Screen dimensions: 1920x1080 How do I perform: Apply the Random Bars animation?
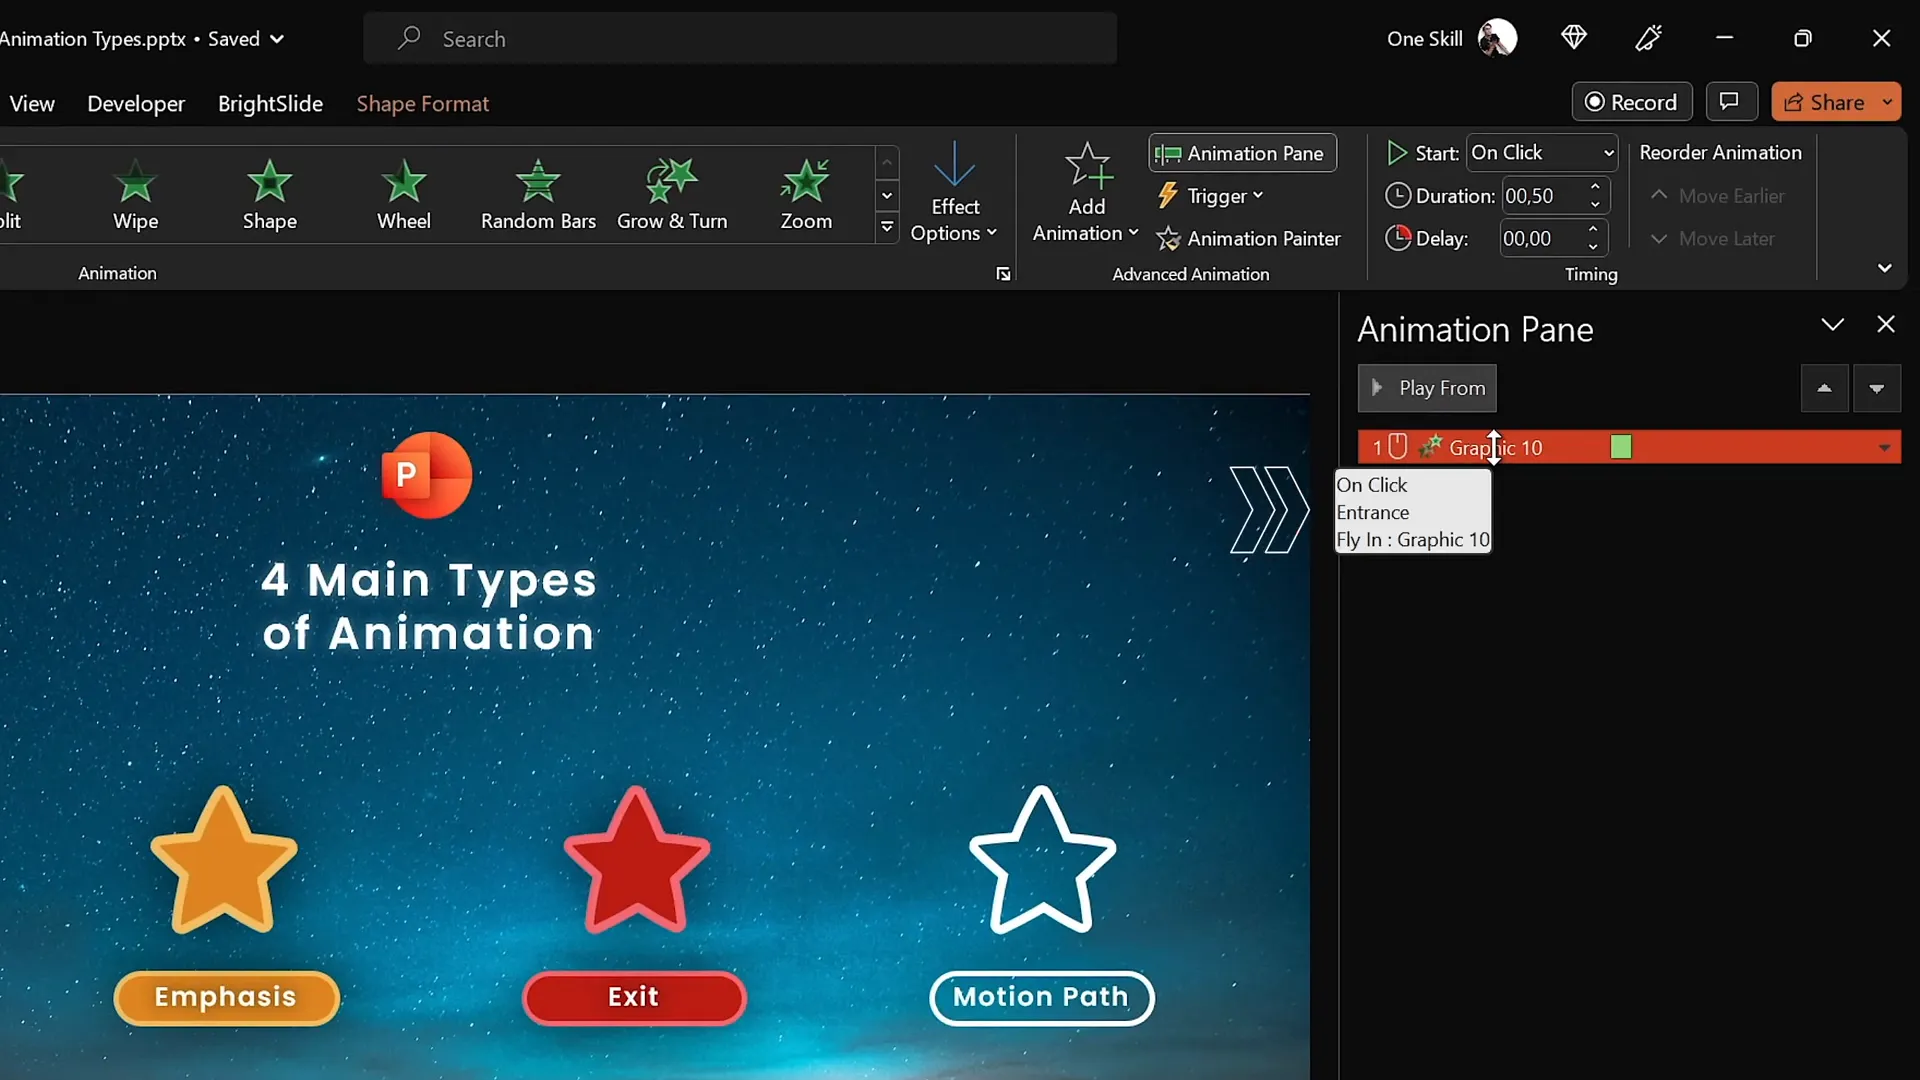(538, 195)
